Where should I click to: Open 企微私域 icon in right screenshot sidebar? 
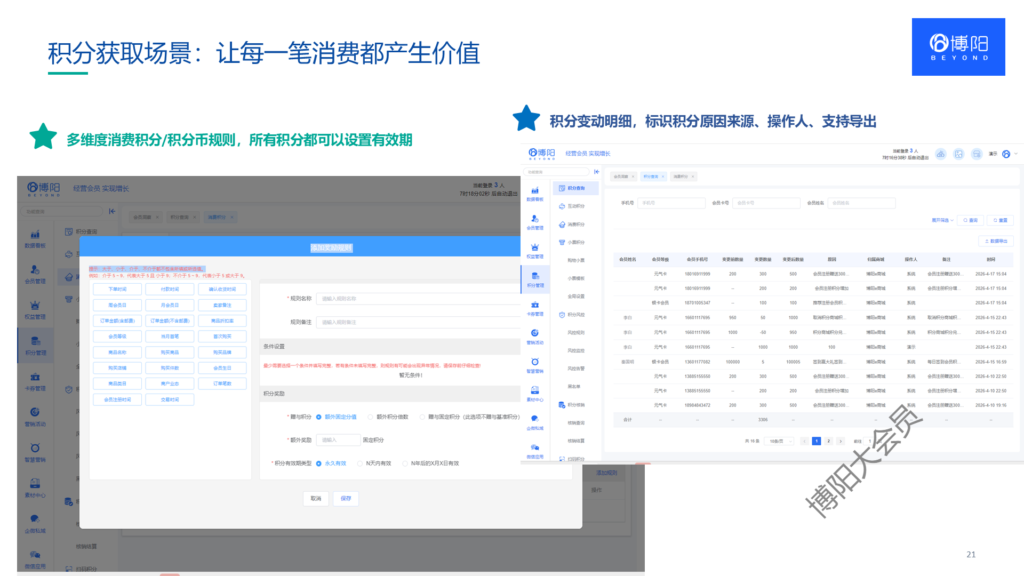pyautogui.click(x=535, y=419)
